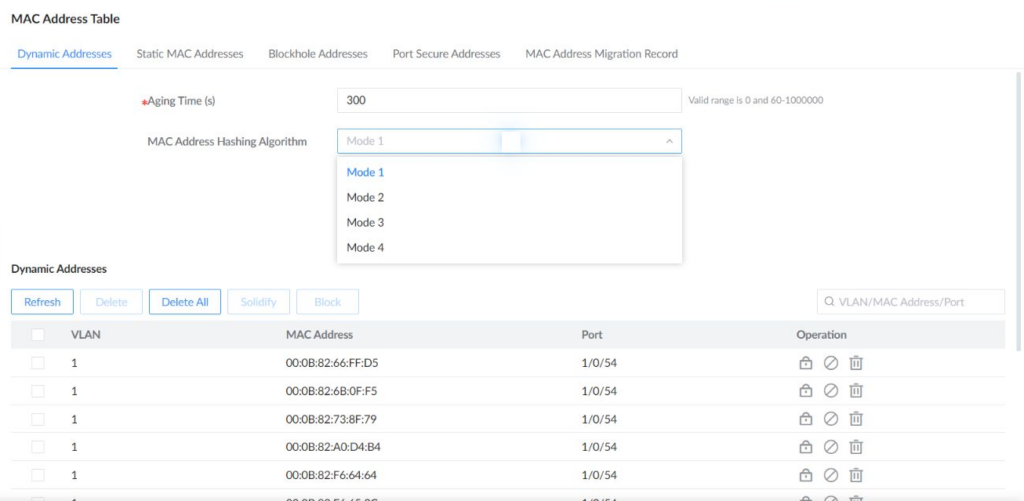Click the Port column header
The height and width of the screenshot is (501, 1024).
592,334
